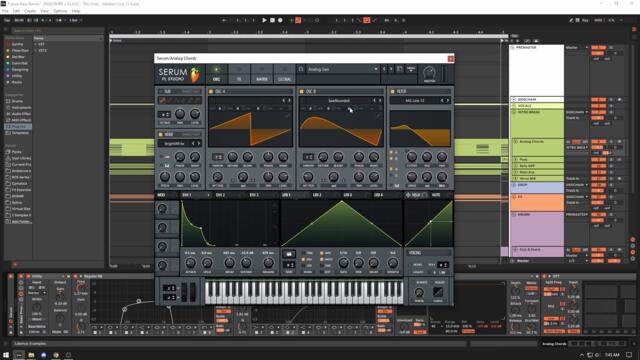This screenshot has width=640, height=360.
Task: Open the Edit menu
Action: (16, 11)
